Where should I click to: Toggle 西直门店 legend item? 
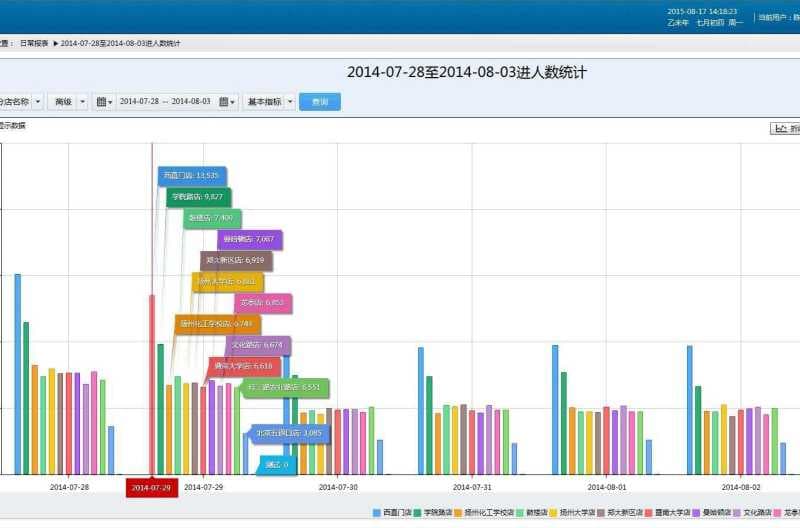point(390,513)
